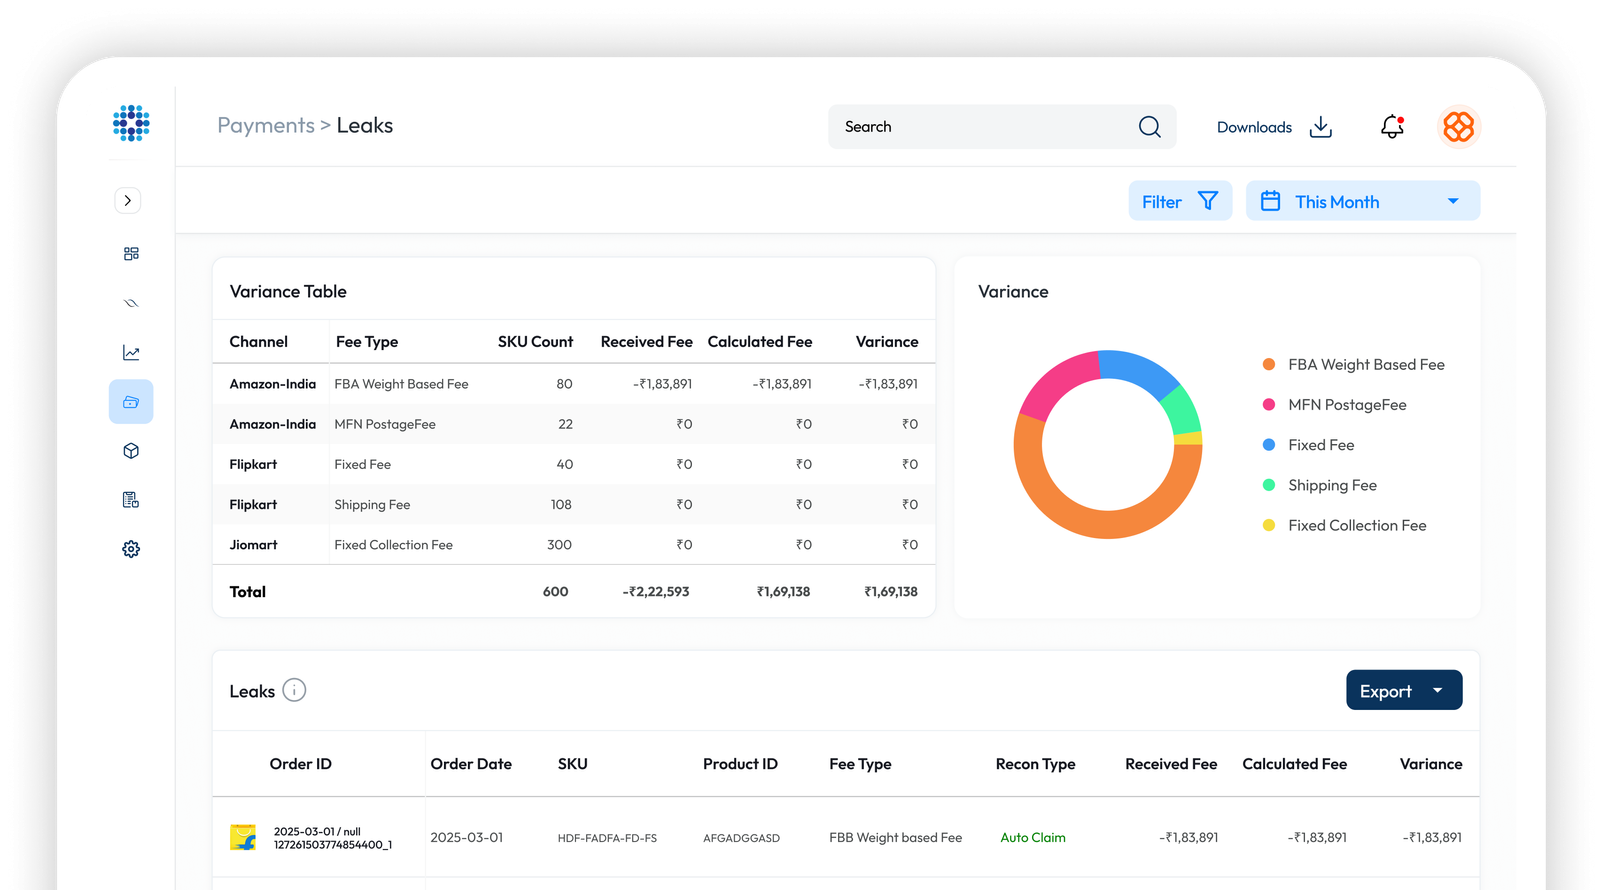Image resolution: width=1600 pixels, height=890 pixels.
Task: Click into the Search input field
Action: [980, 127]
